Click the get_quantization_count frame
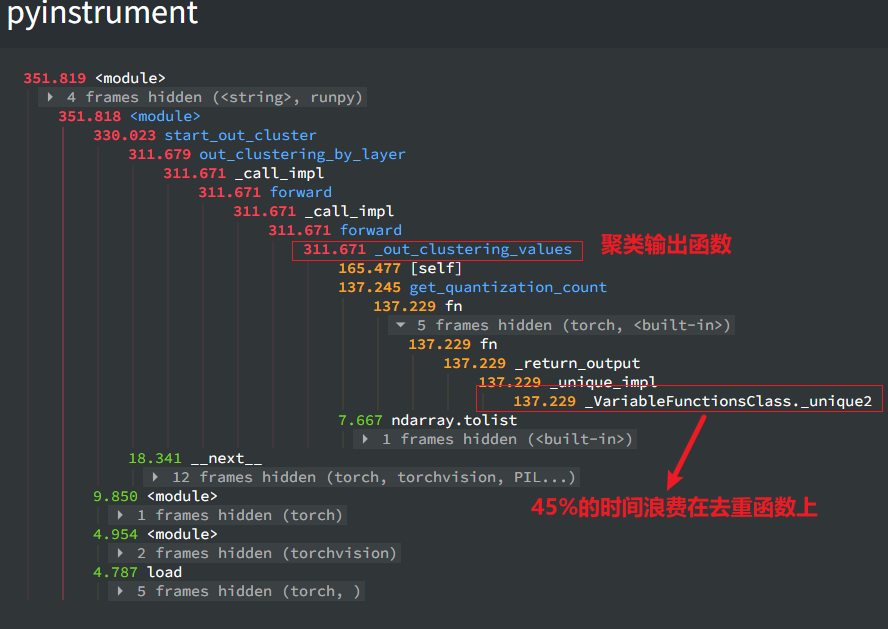The height and width of the screenshot is (629, 888). pyautogui.click(x=507, y=287)
